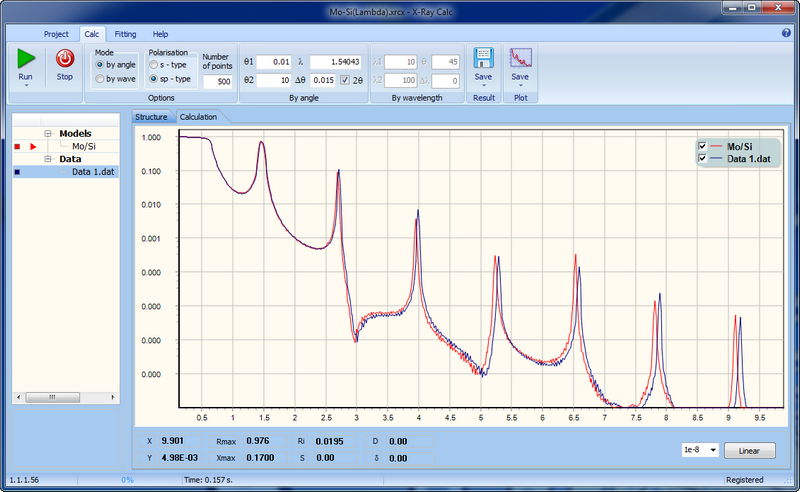Click the Xmax value 0.1700
This screenshot has width=800, height=492.
pyautogui.click(x=260, y=458)
